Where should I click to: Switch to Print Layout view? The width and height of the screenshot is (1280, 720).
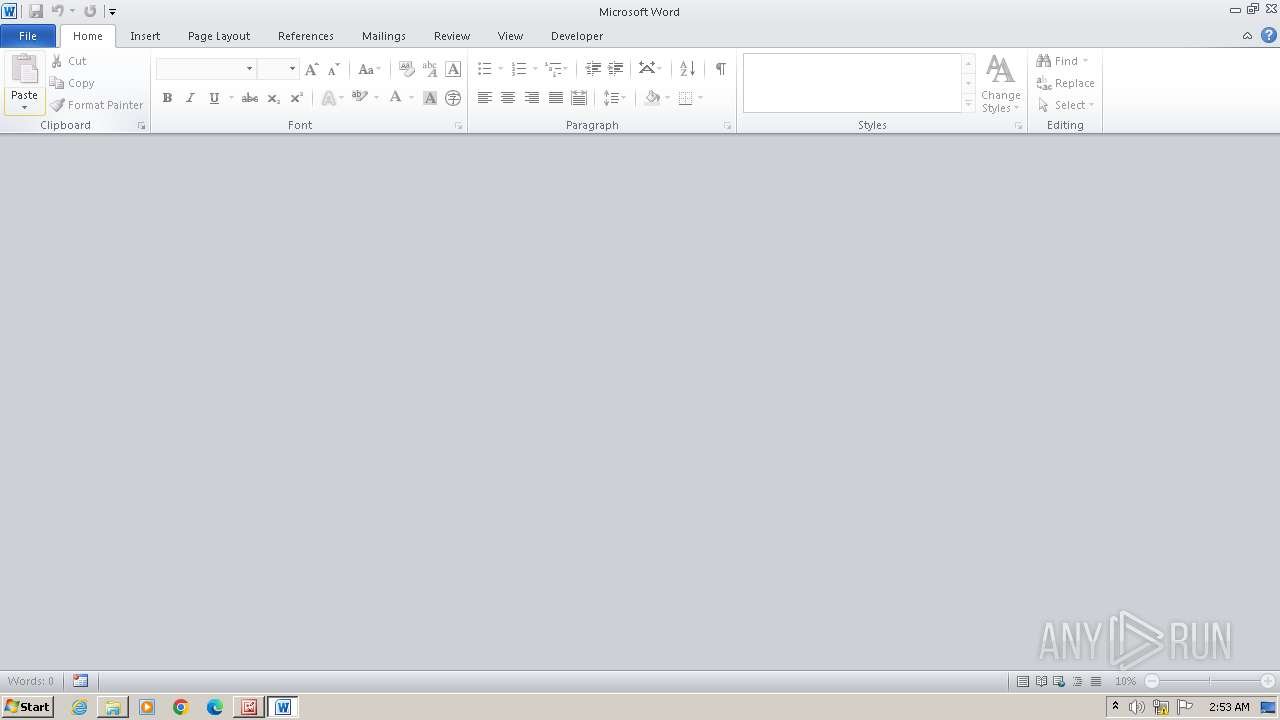point(1023,681)
